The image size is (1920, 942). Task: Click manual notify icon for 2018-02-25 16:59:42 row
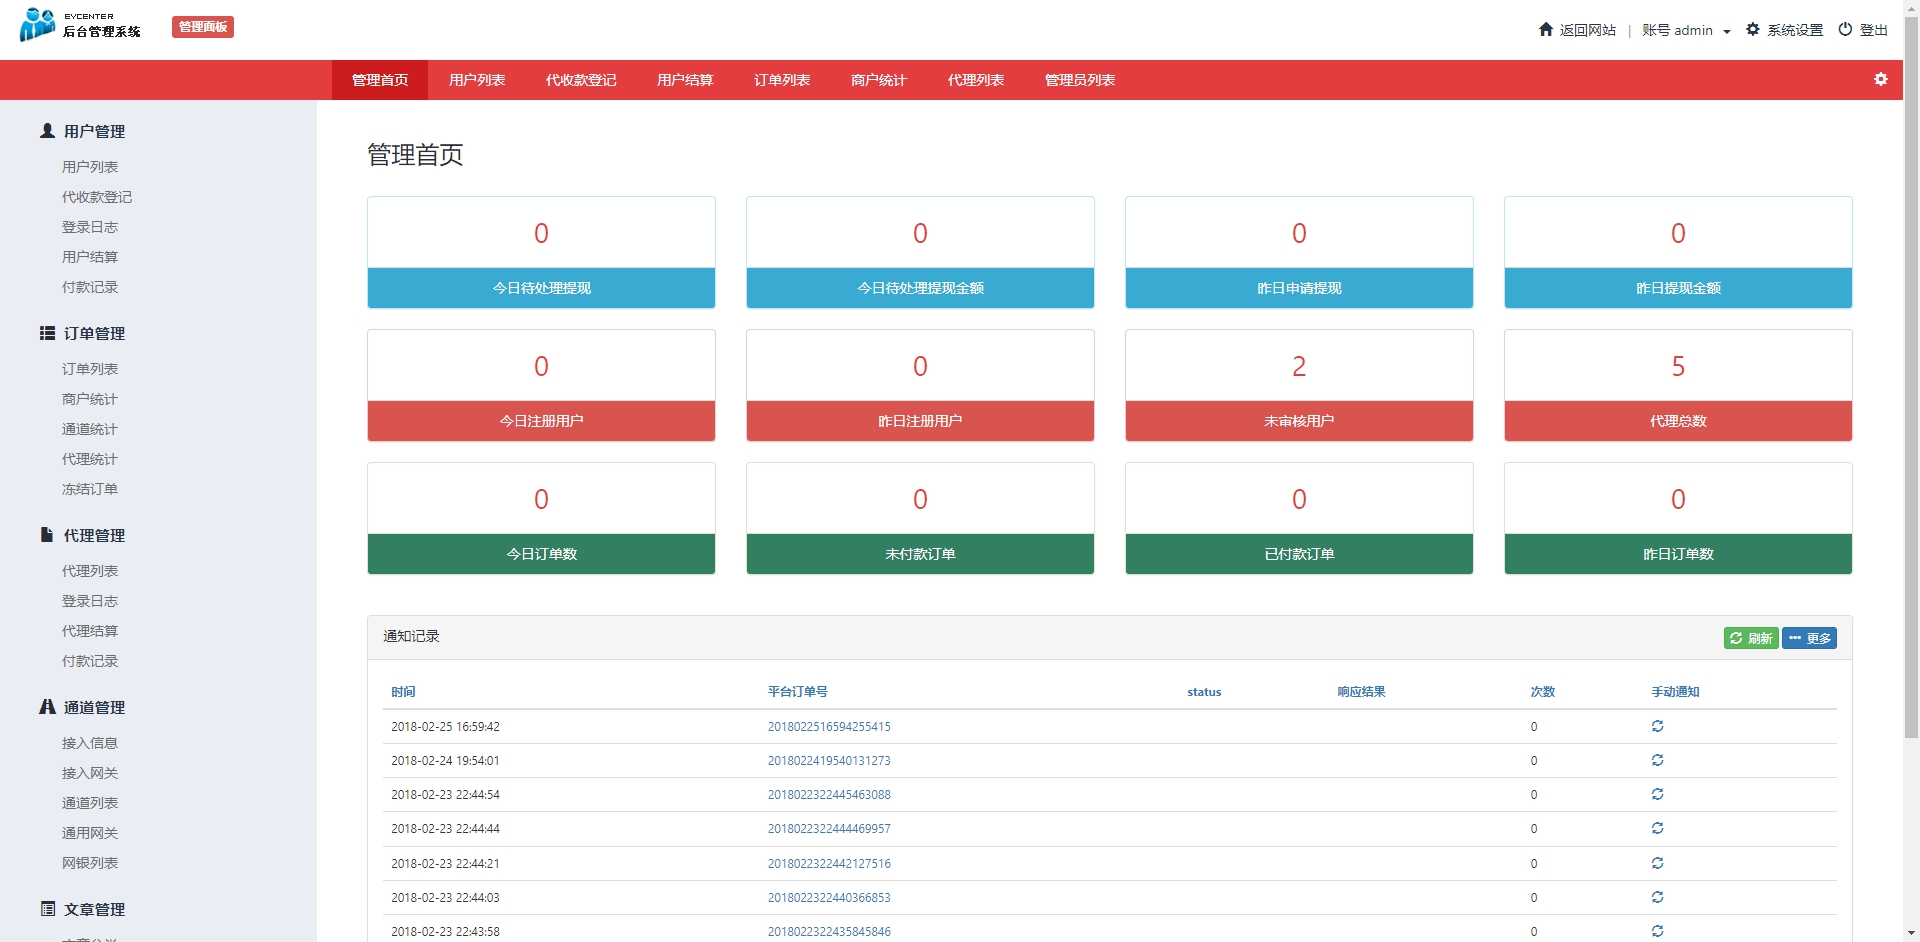coord(1657,726)
